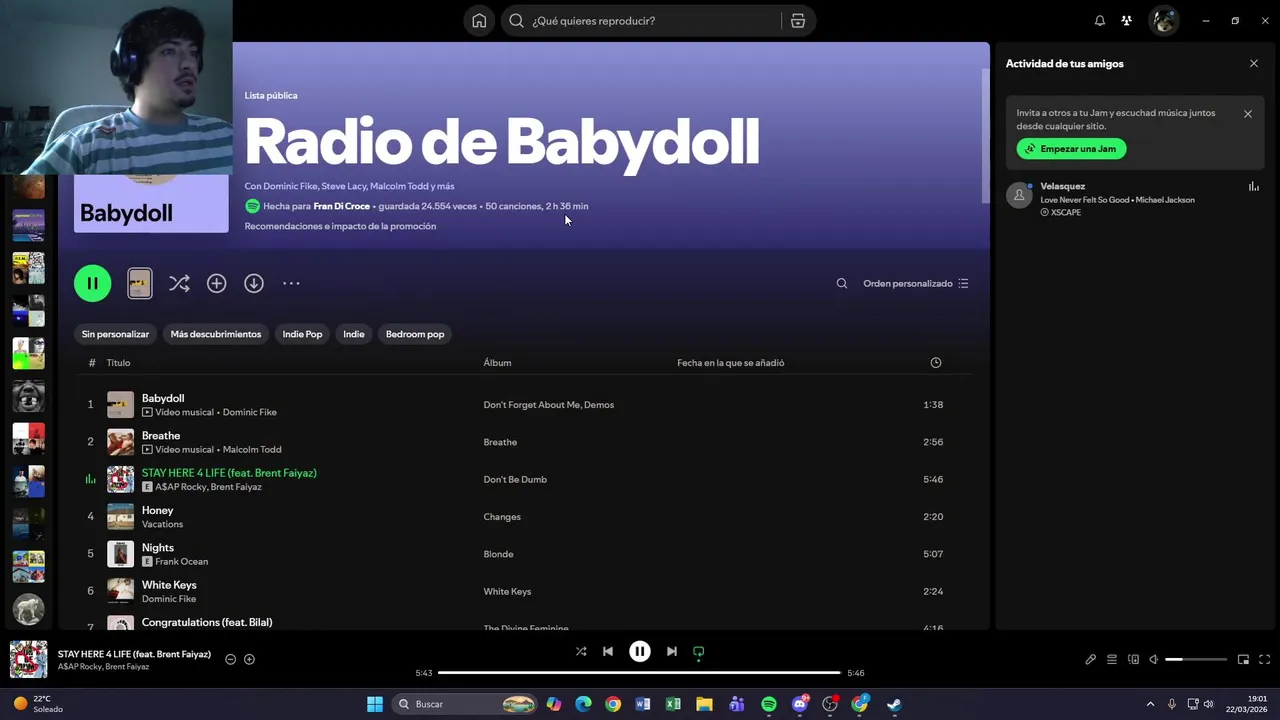The width and height of the screenshot is (1280, 720).
Task: Dismiss the Jam invitation banner
Action: [x=1248, y=114]
